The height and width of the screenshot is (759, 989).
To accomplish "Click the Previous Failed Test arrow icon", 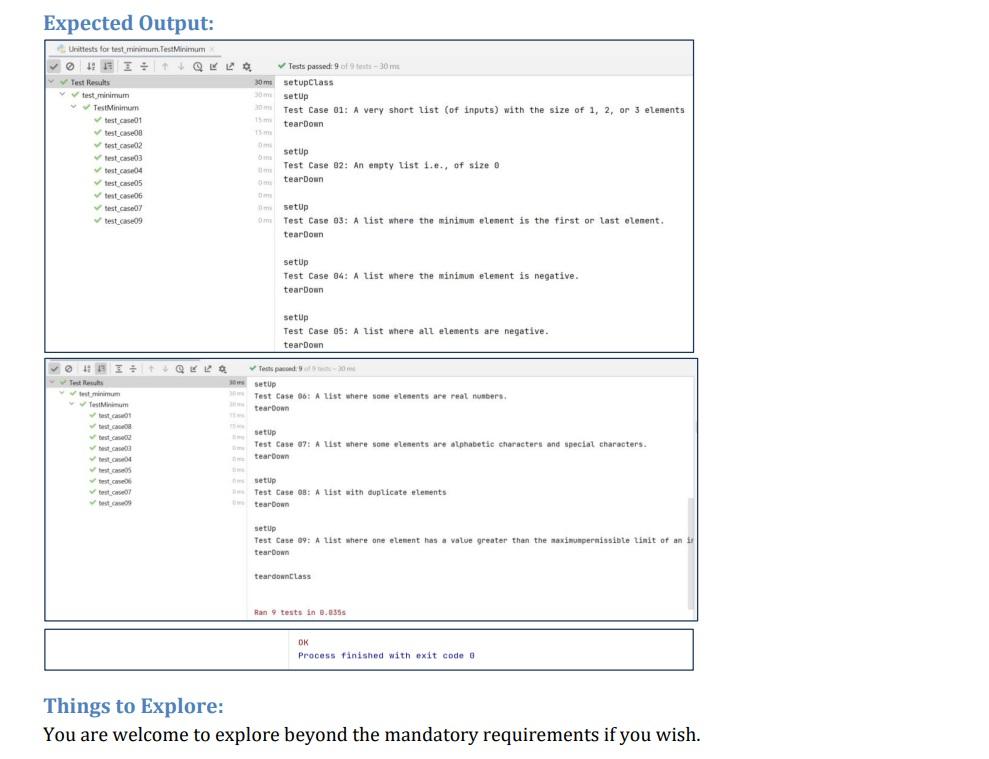I will [165, 66].
